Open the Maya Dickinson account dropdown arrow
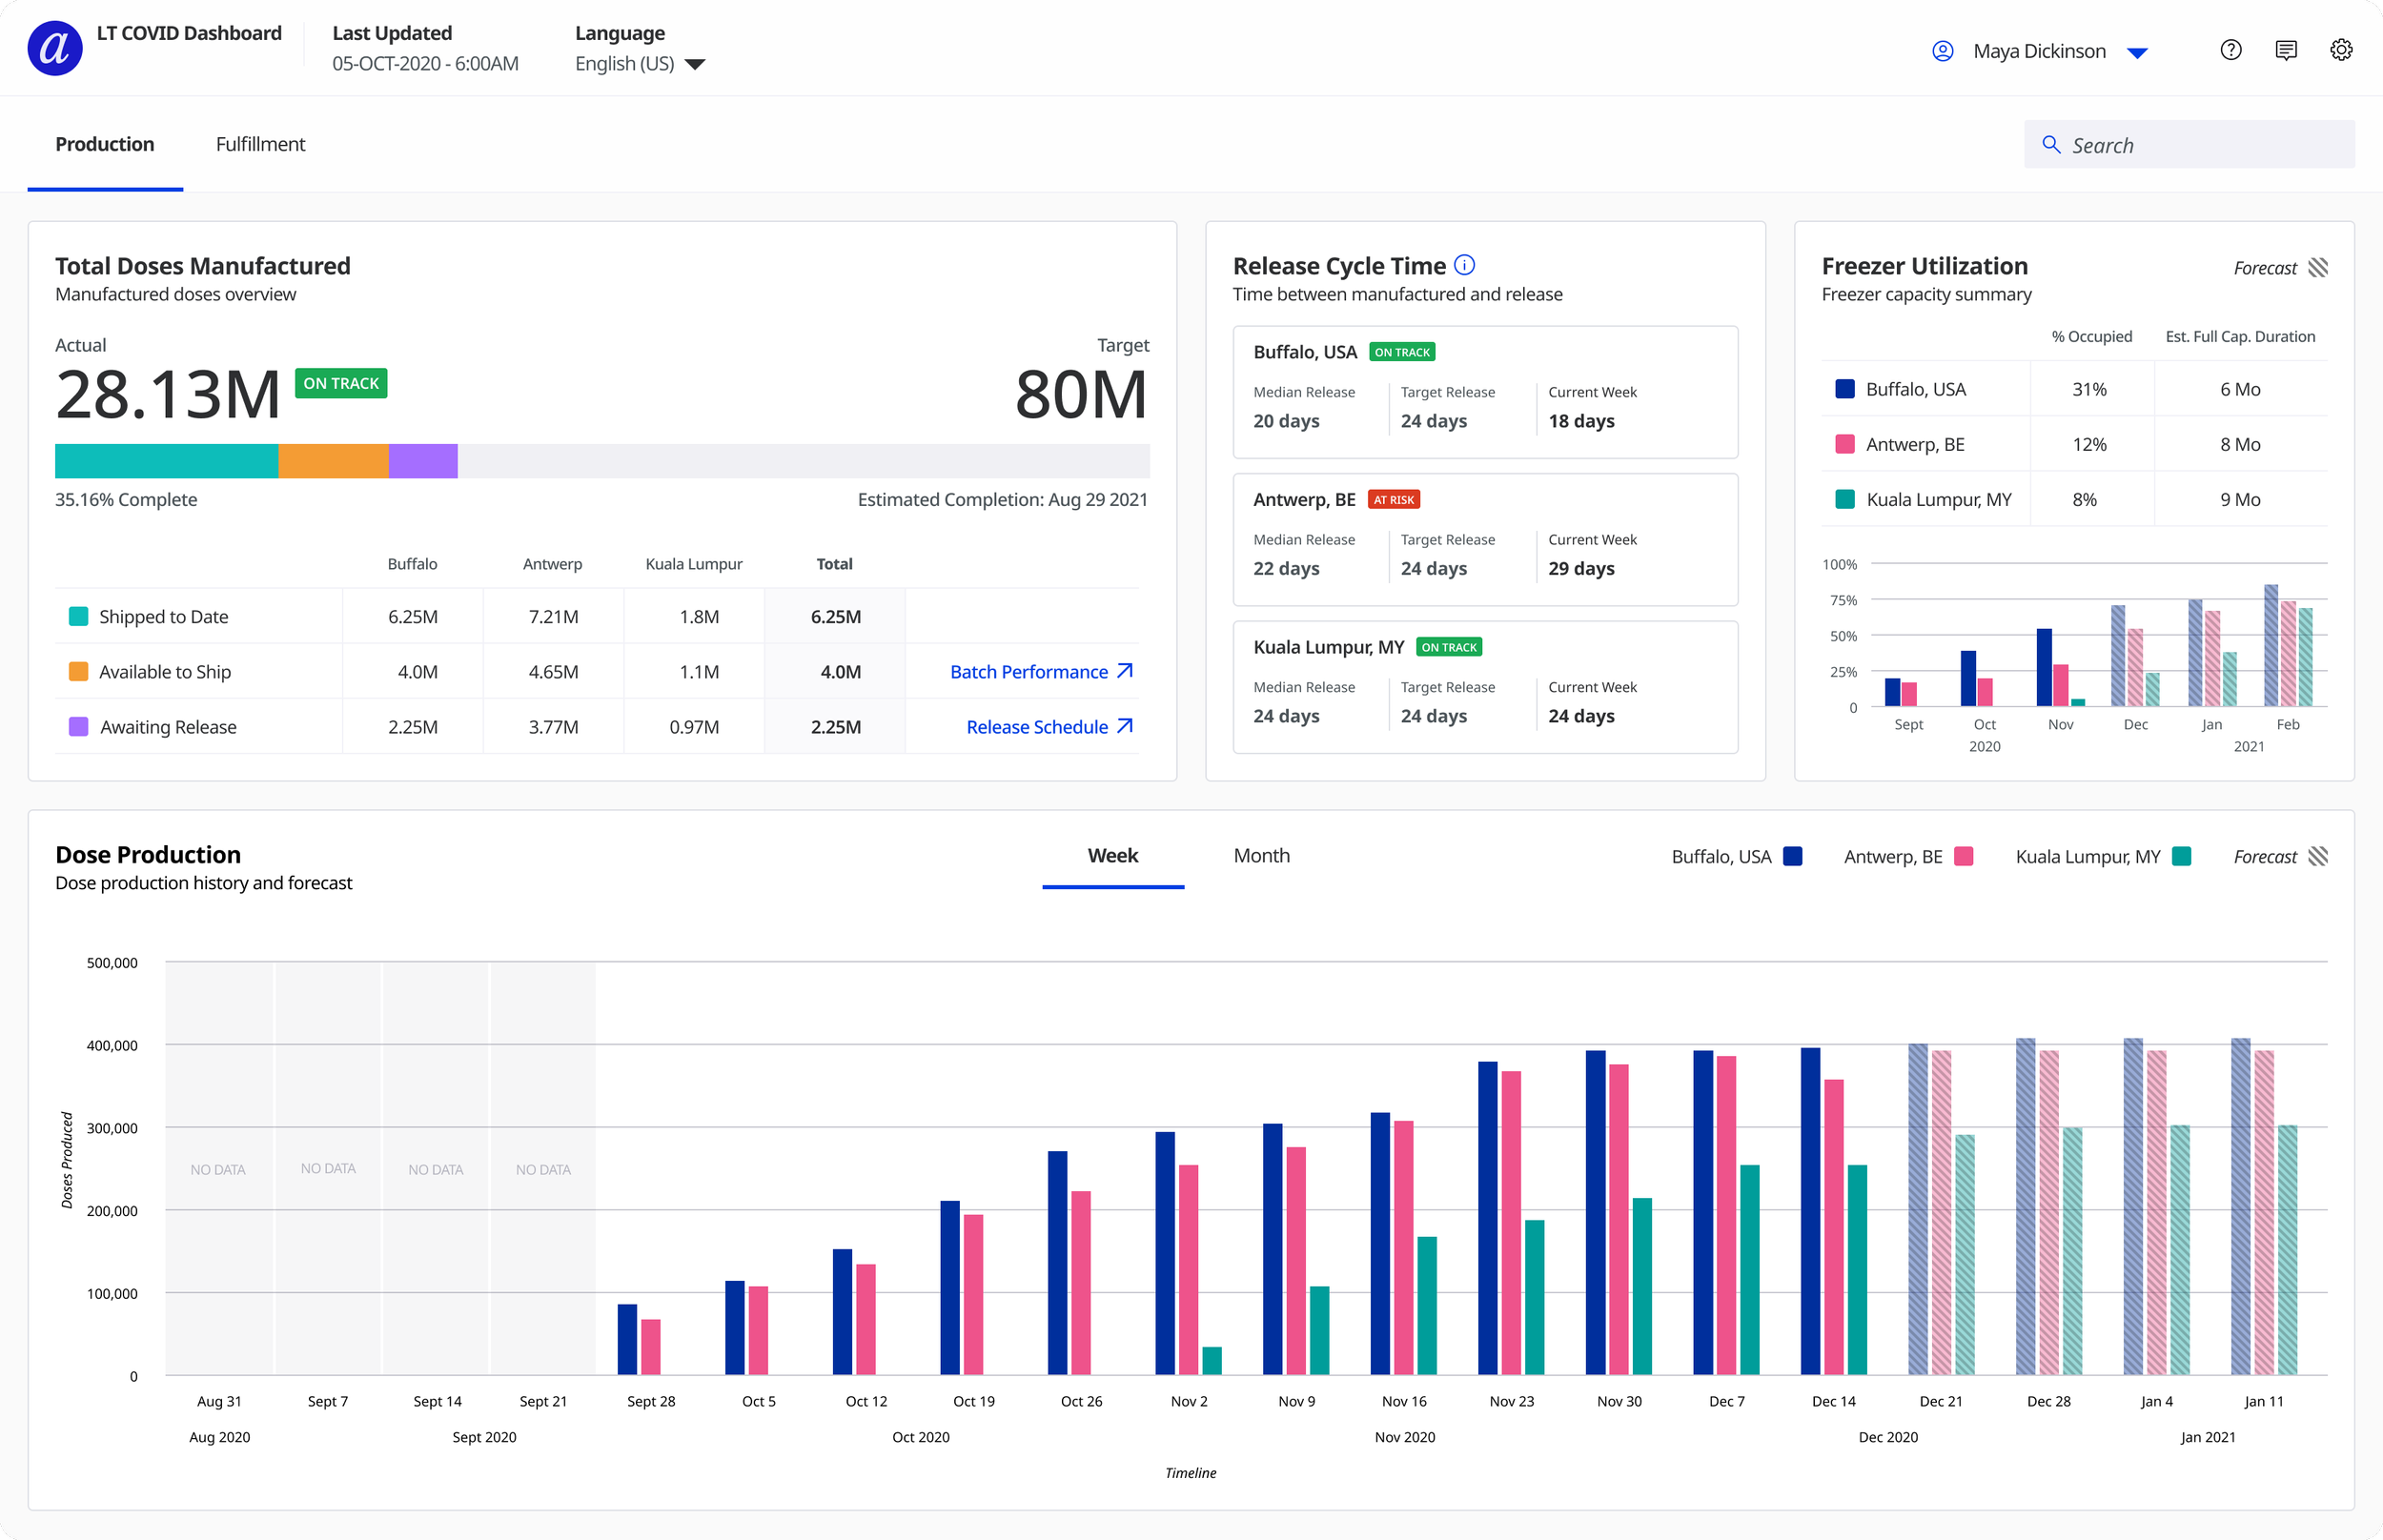The image size is (2383, 1540). (x=2137, y=53)
